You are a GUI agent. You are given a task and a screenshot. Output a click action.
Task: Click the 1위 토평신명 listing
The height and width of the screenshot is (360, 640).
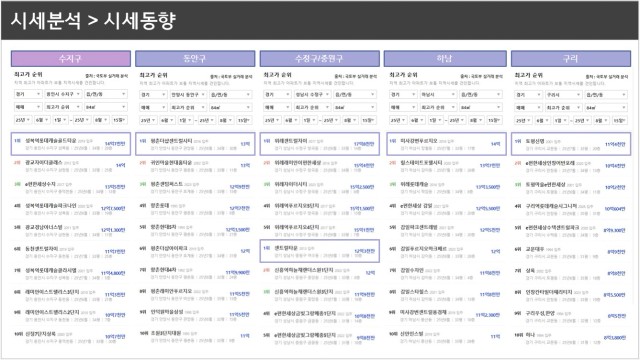571,144
